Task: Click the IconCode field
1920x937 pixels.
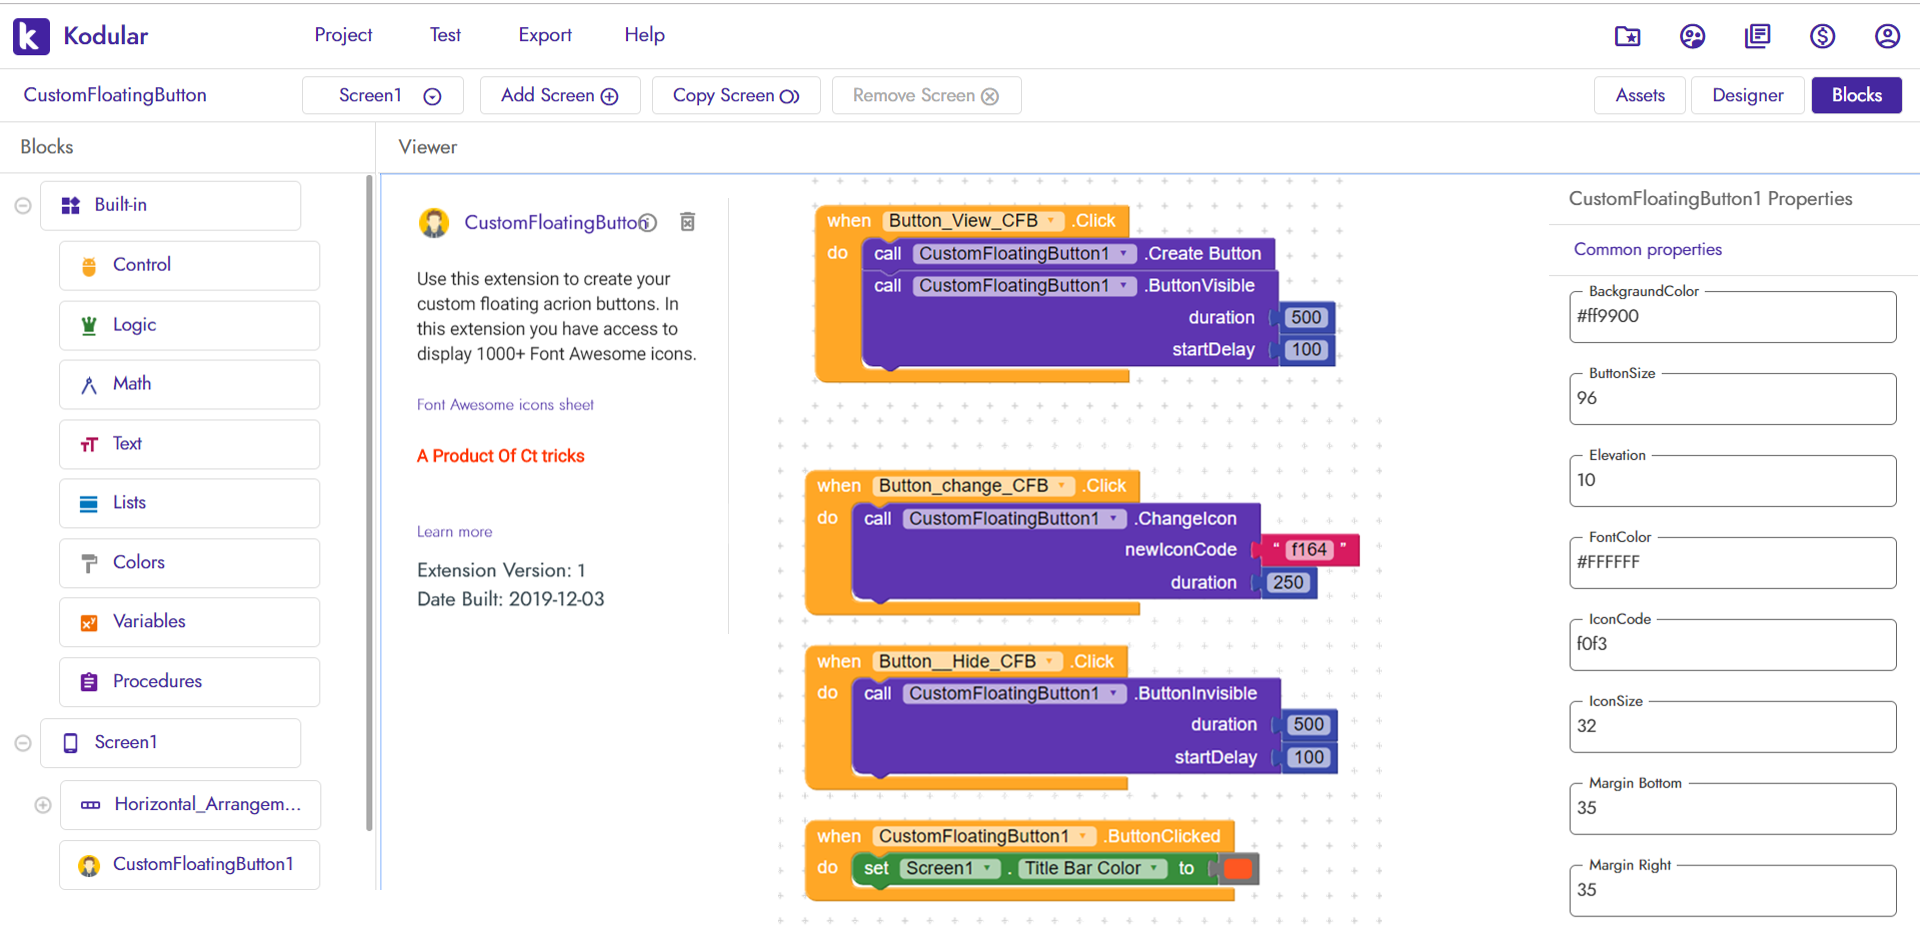Action: pyautogui.click(x=1732, y=645)
